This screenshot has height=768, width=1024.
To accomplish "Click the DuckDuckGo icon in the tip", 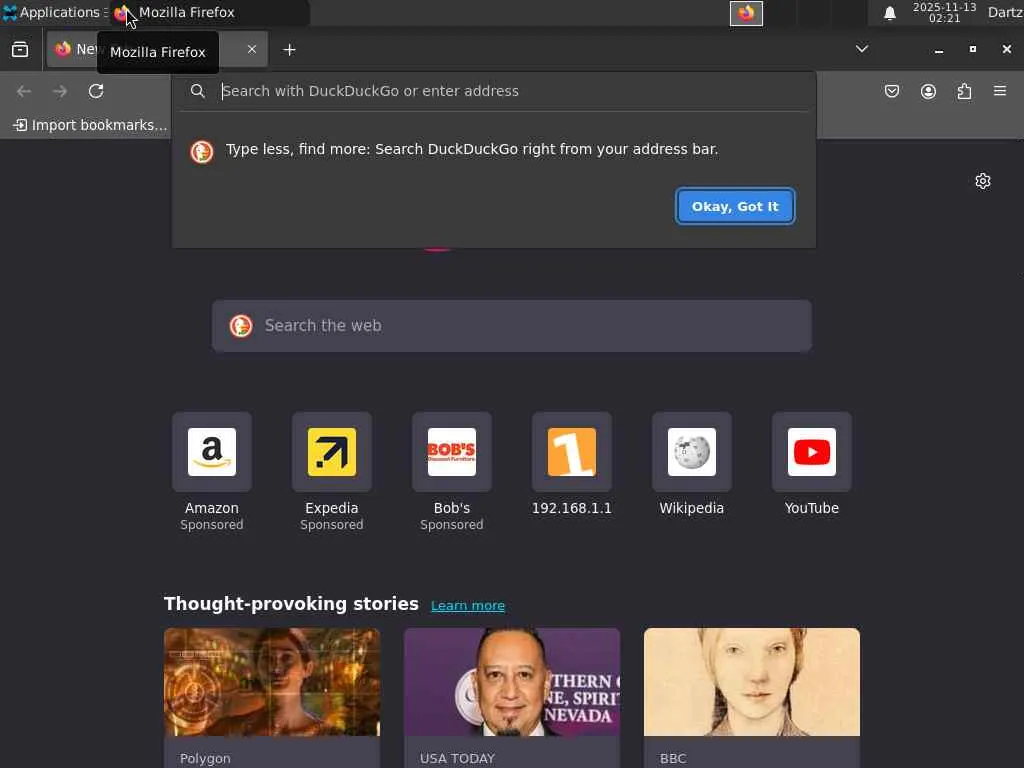I will pos(202,152).
